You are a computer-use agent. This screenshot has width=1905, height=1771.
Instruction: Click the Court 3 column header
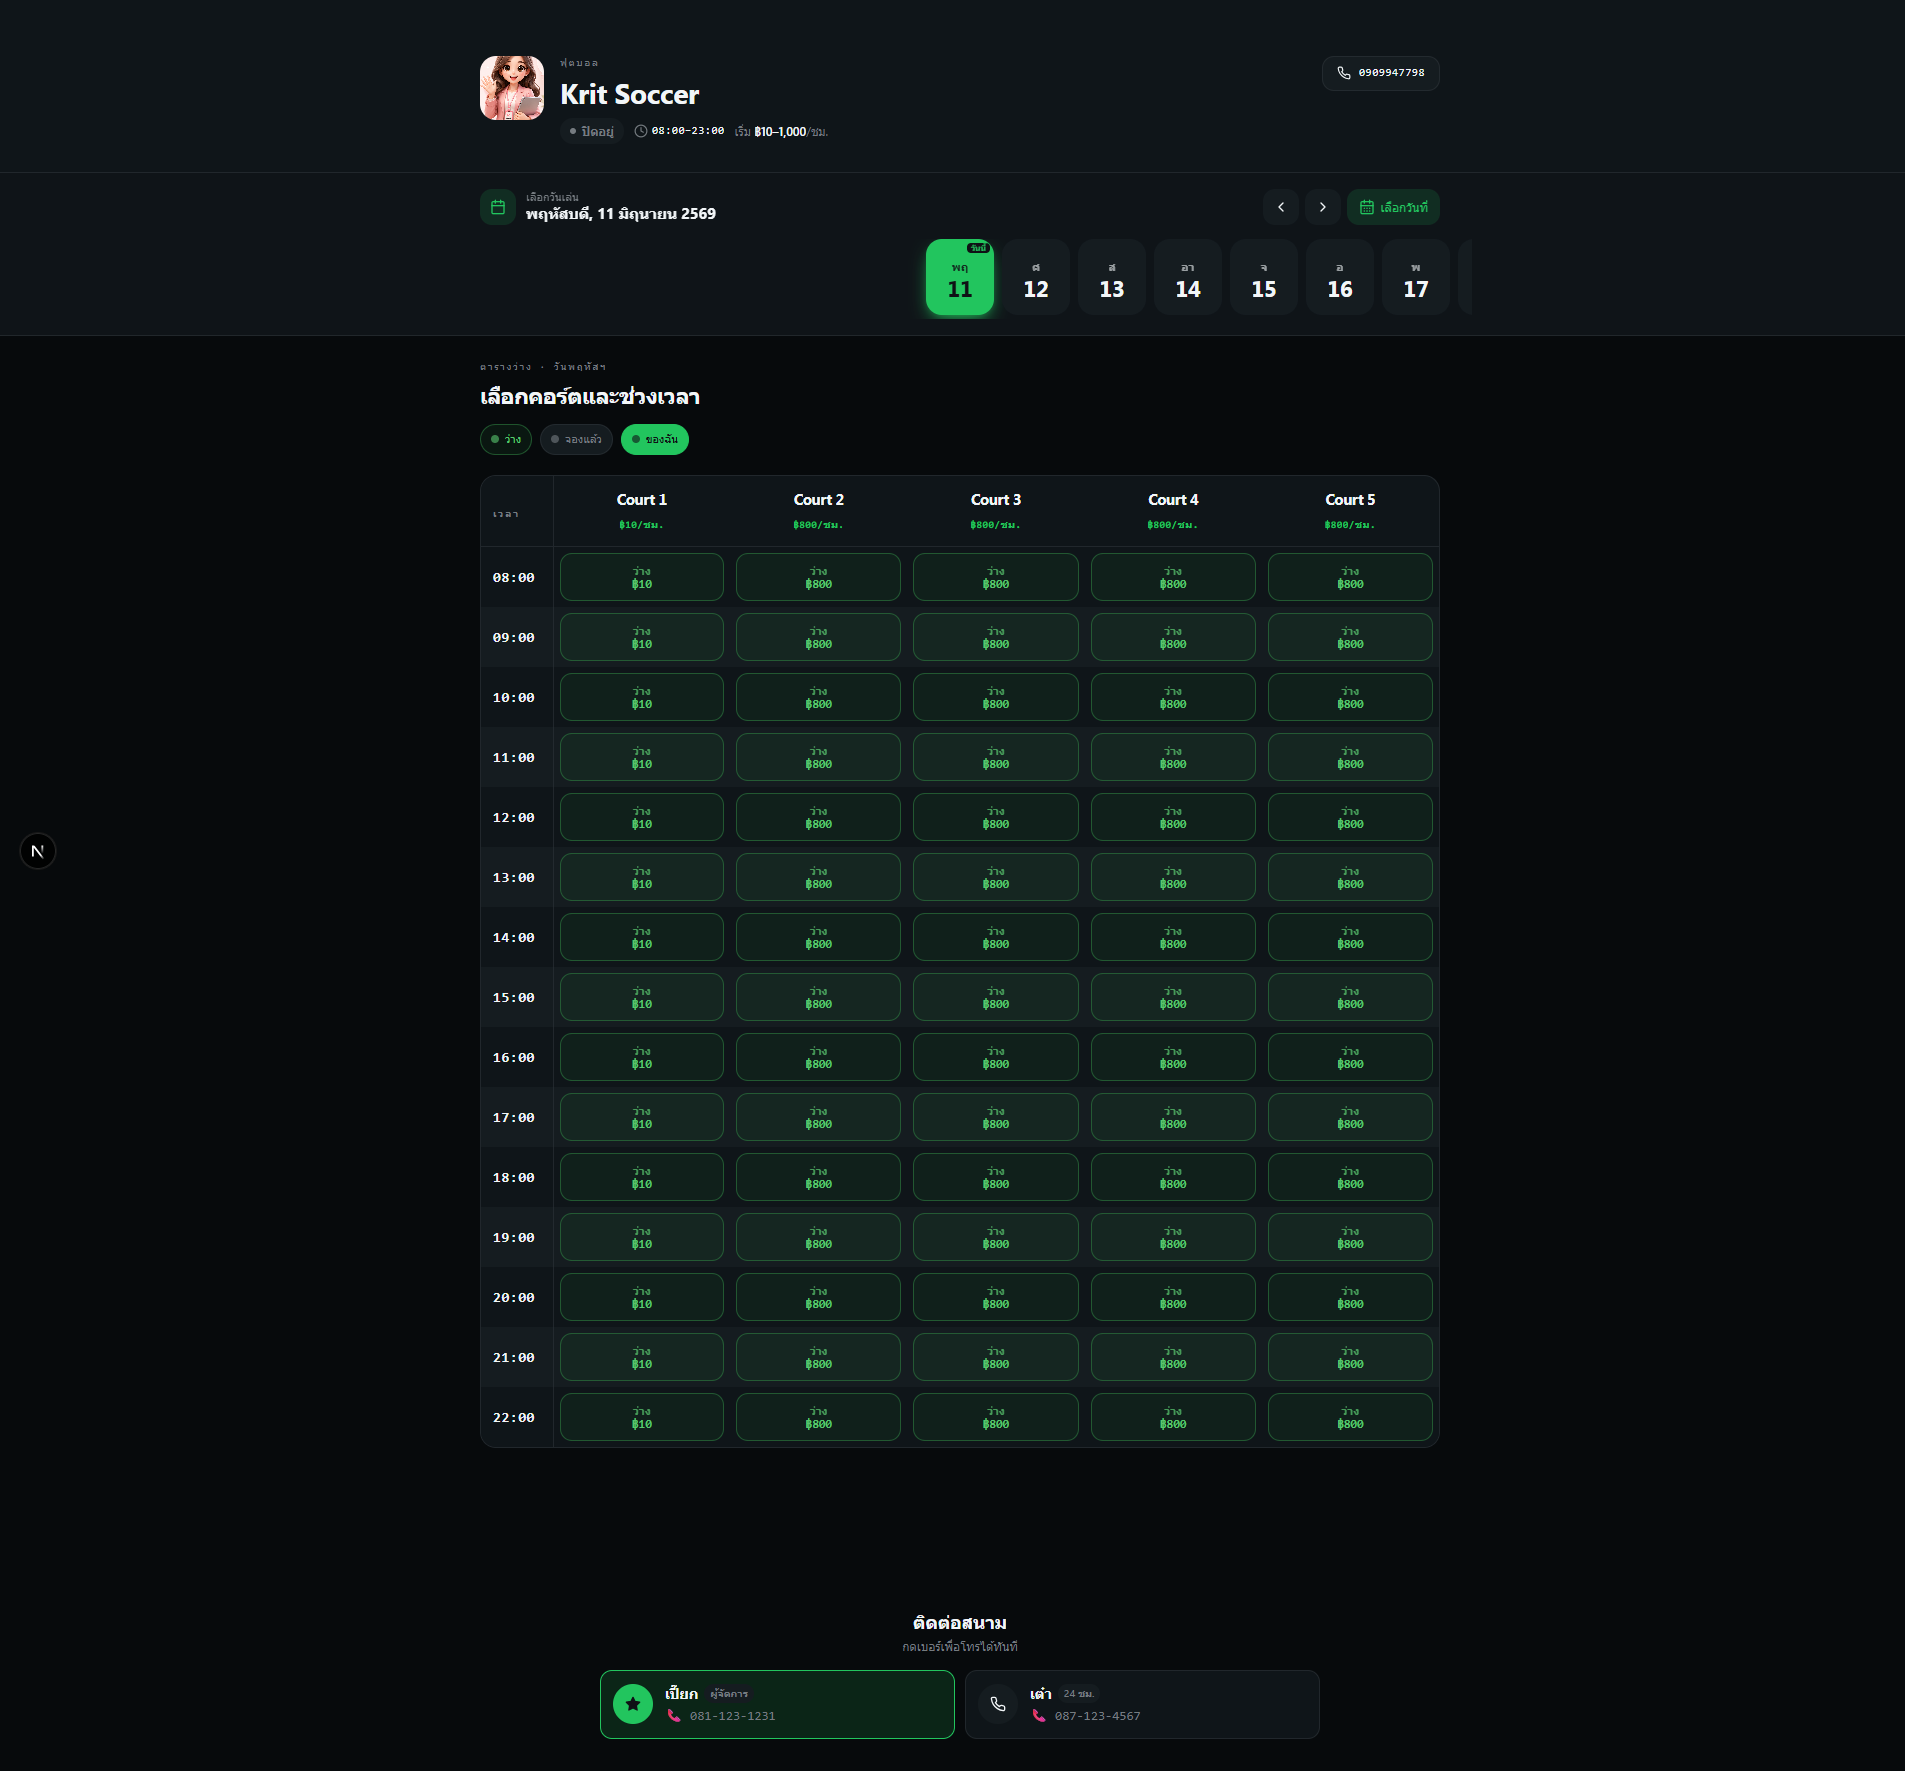(x=996, y=511)
